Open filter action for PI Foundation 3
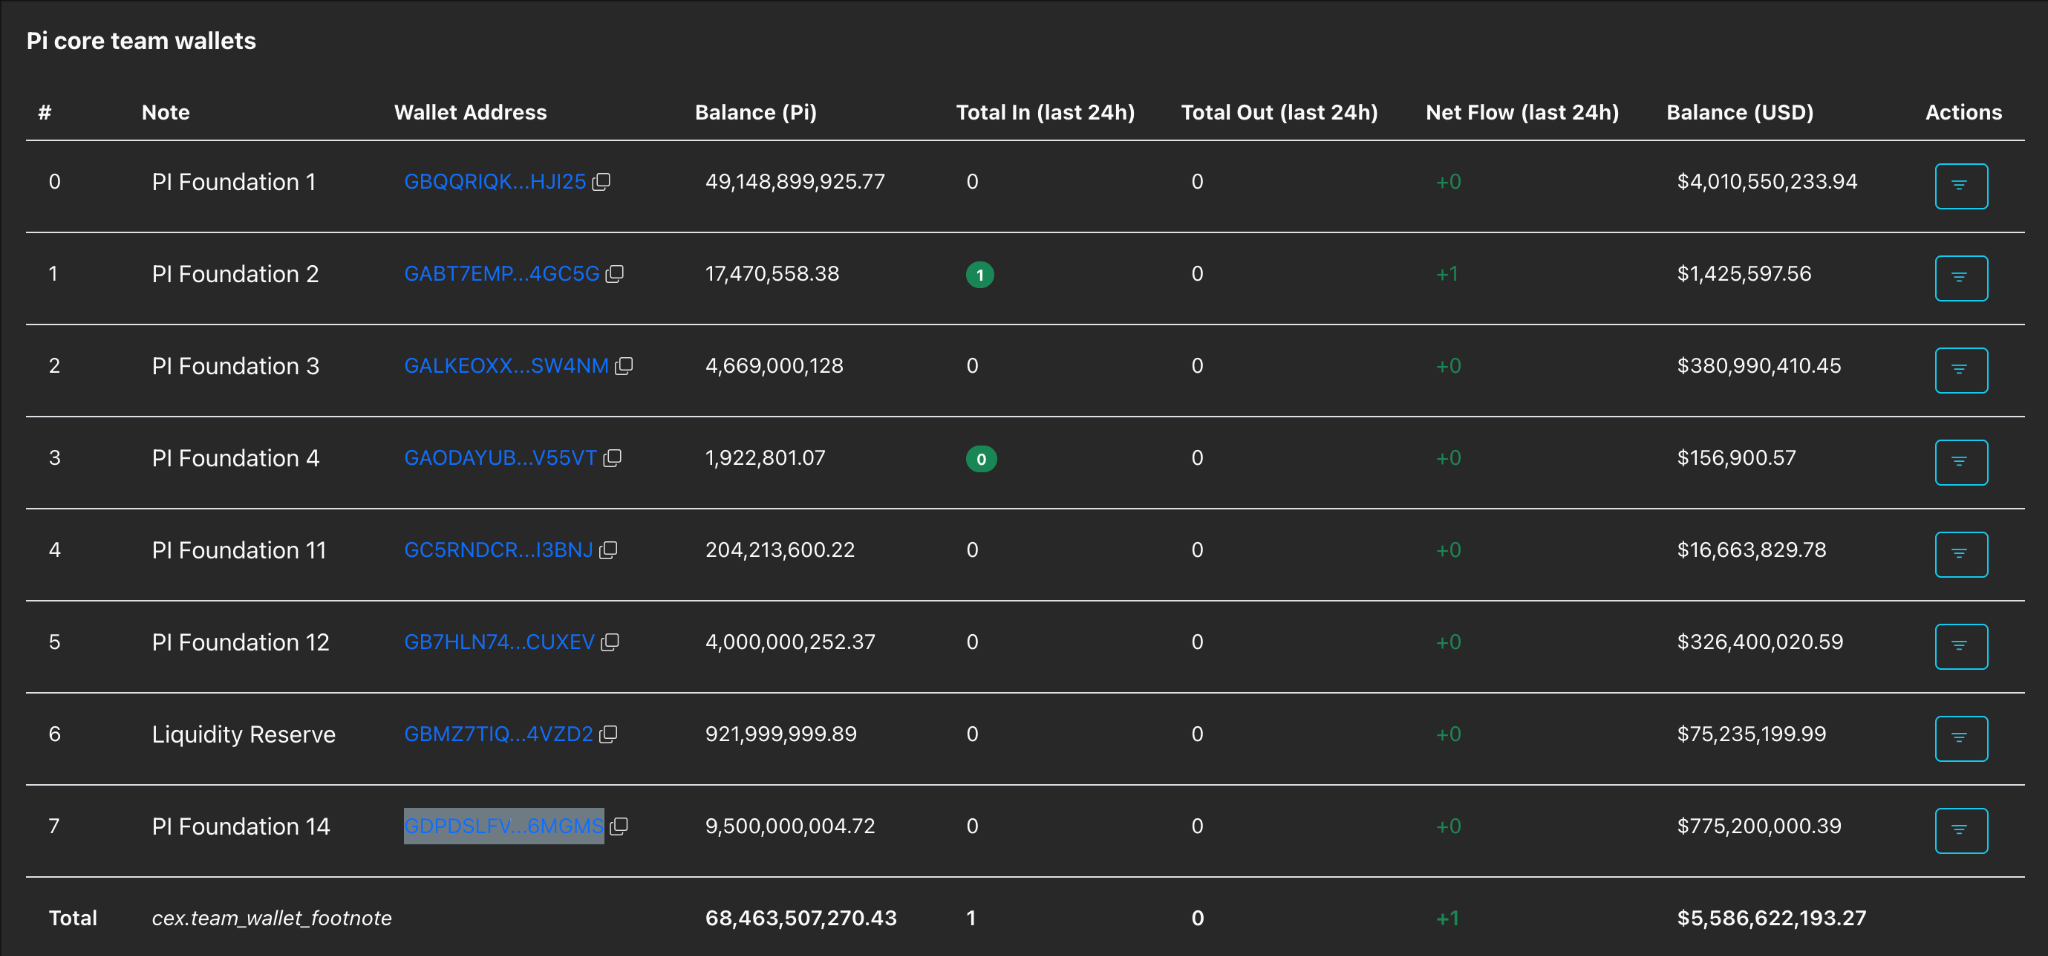 coord(1961,370)
